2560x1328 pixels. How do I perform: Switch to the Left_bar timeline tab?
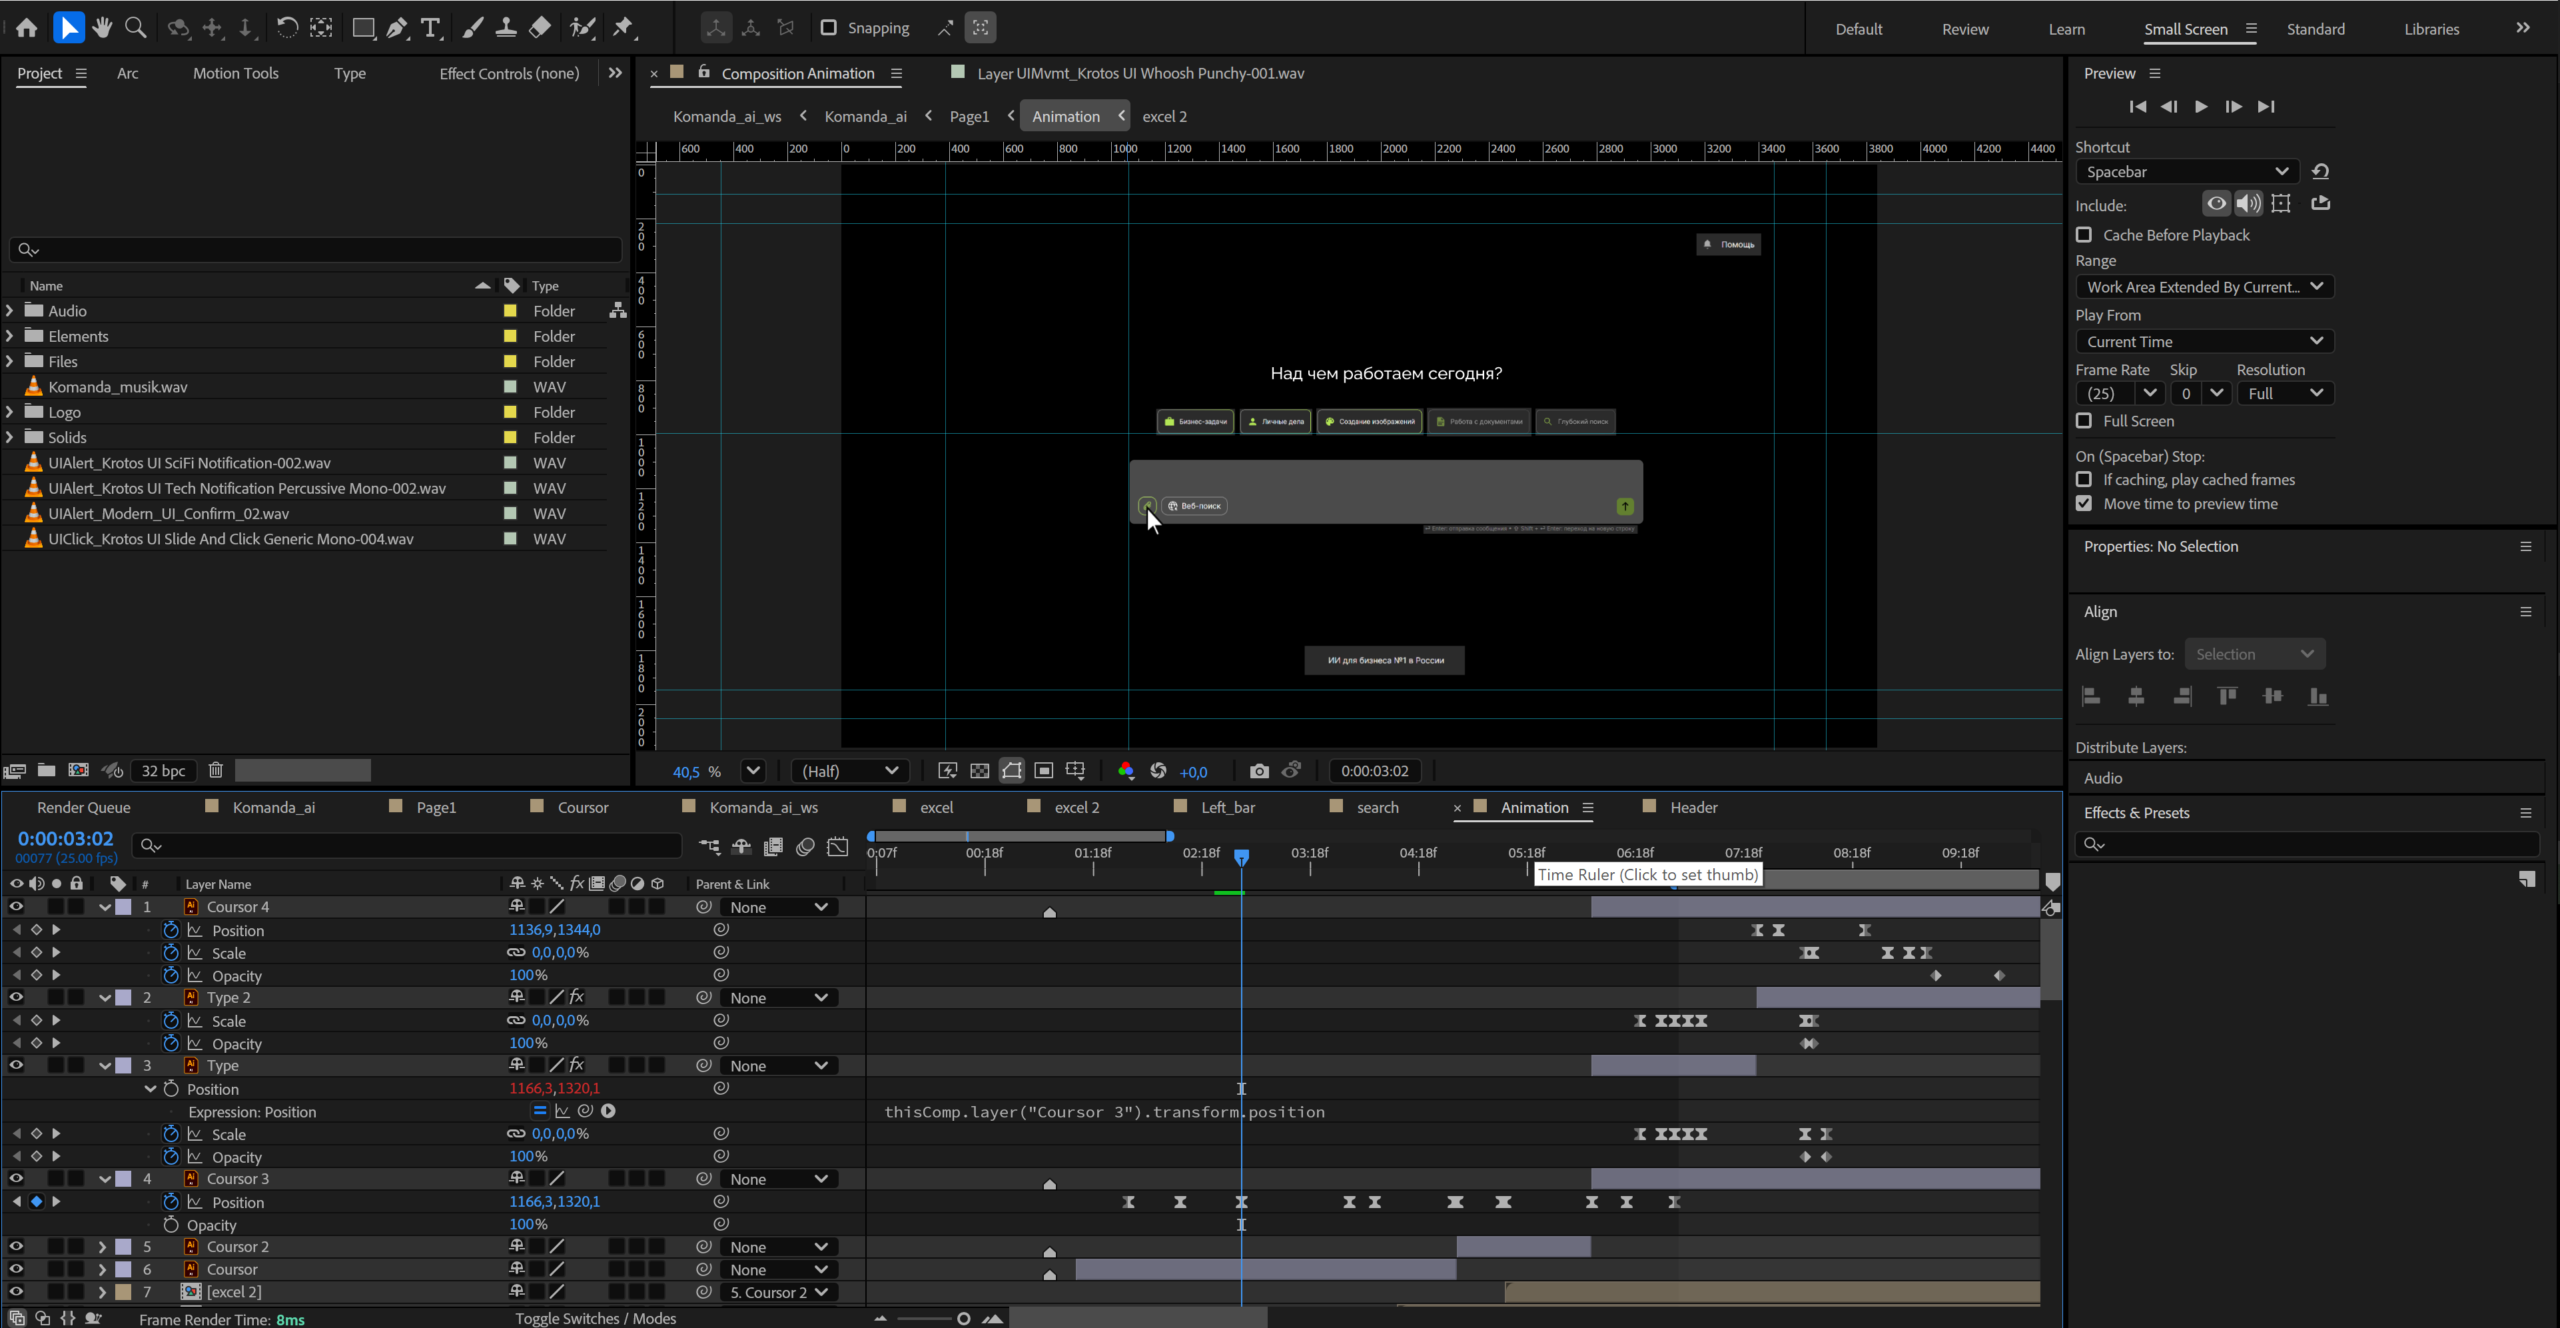point(1227,807)
